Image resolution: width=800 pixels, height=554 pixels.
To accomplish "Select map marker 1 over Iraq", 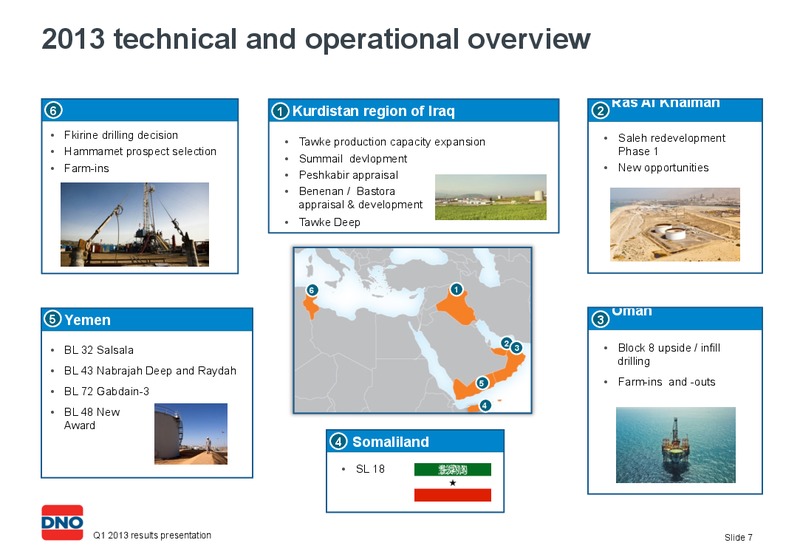I will click(x=456, y=289).
